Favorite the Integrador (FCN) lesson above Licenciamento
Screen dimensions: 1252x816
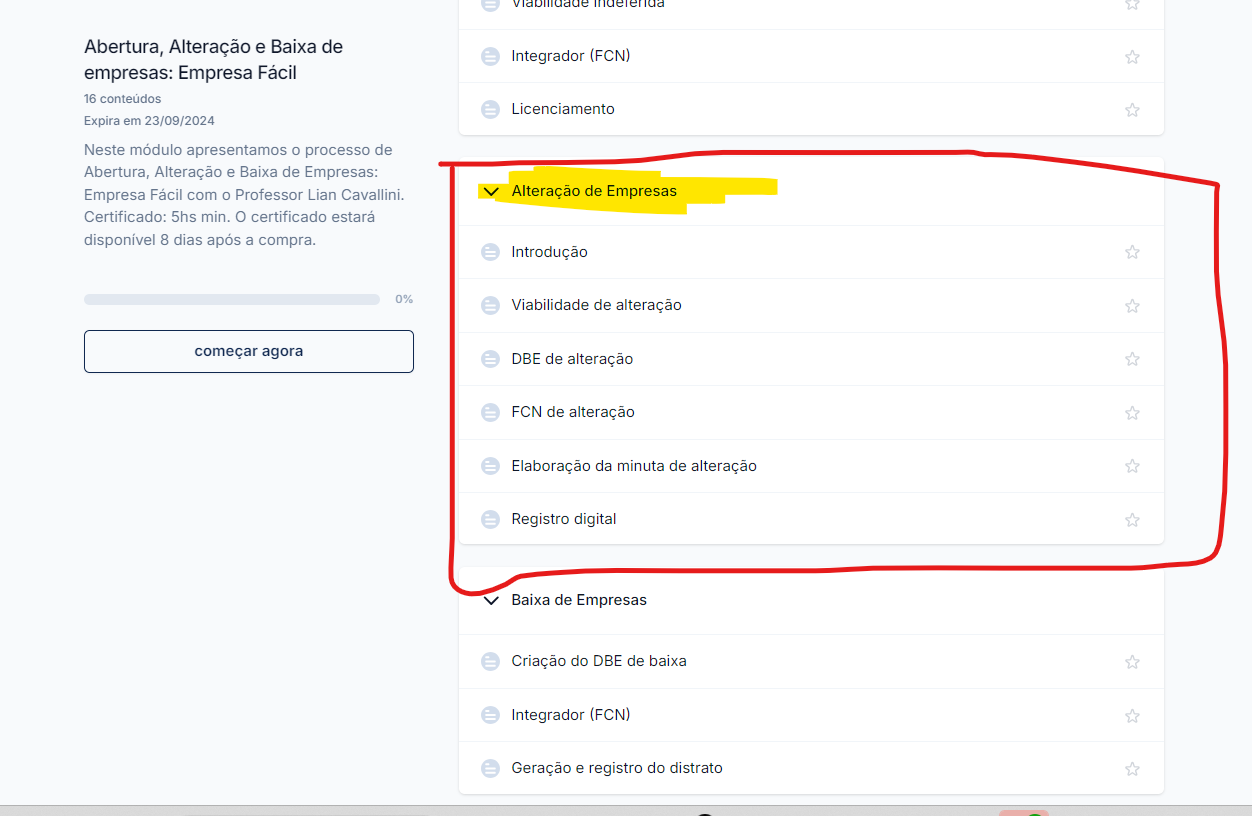1132,57
